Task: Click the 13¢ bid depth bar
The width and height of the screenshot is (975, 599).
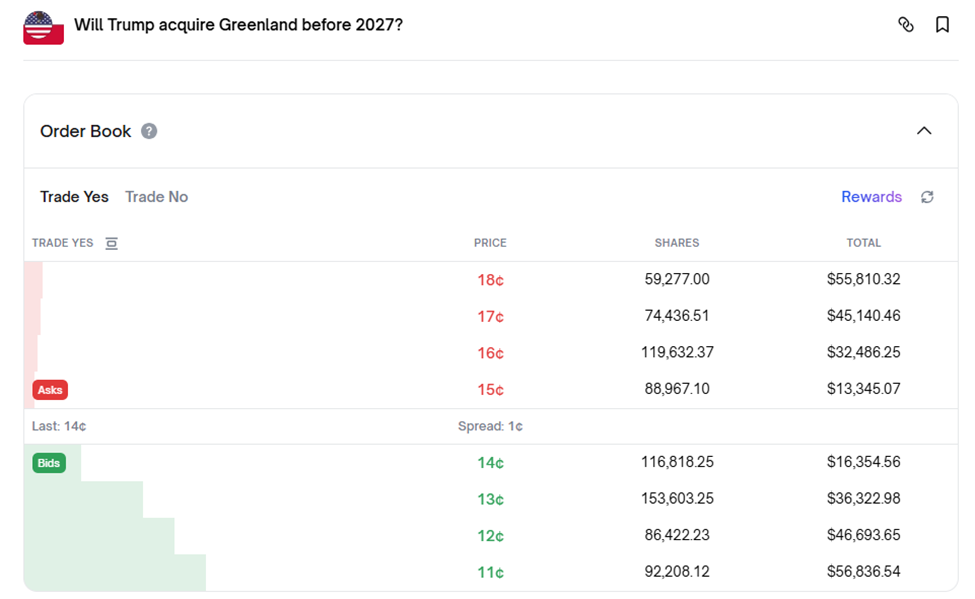Action: [84, 499]
